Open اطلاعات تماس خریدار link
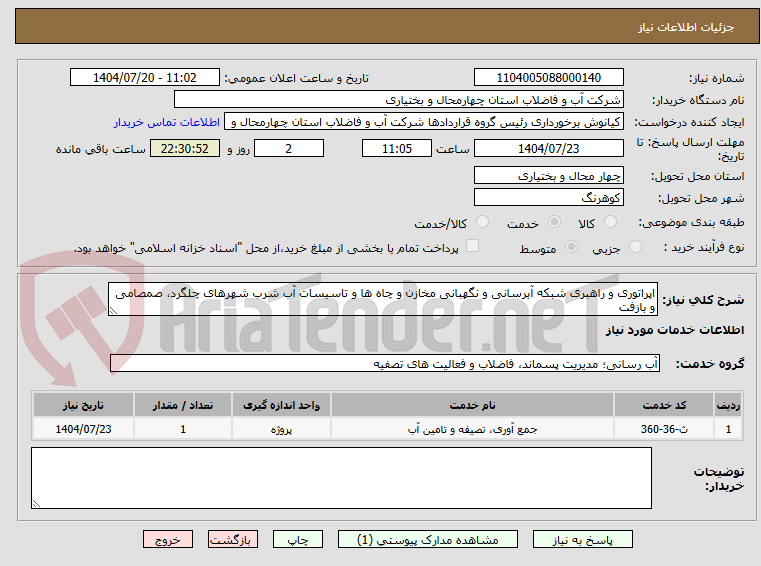Screen dimensions: 761x566 (166, 122)
